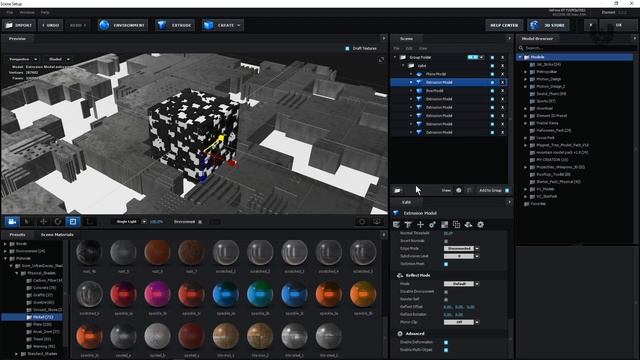Click the Create button
640x360 pixels.
[x=223, y=25]
